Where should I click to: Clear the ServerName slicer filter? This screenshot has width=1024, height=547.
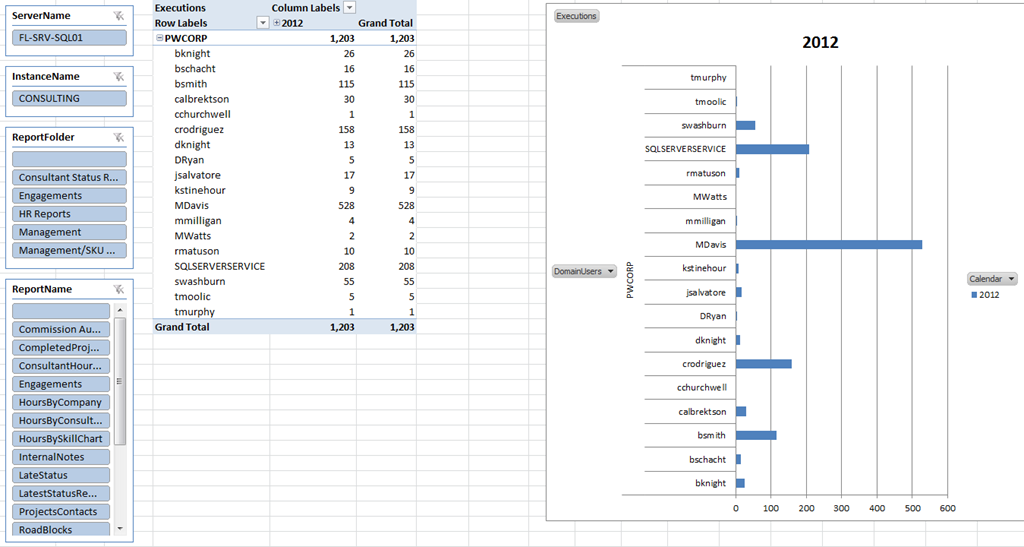tap(119, 16)
